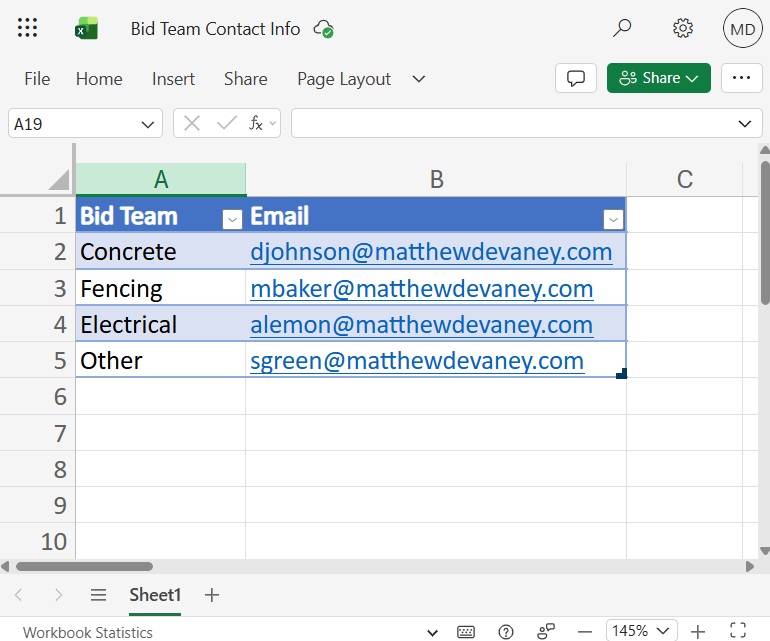Click the insert function fx icon
Screen dimensions: 770x641
pos(256,123)
